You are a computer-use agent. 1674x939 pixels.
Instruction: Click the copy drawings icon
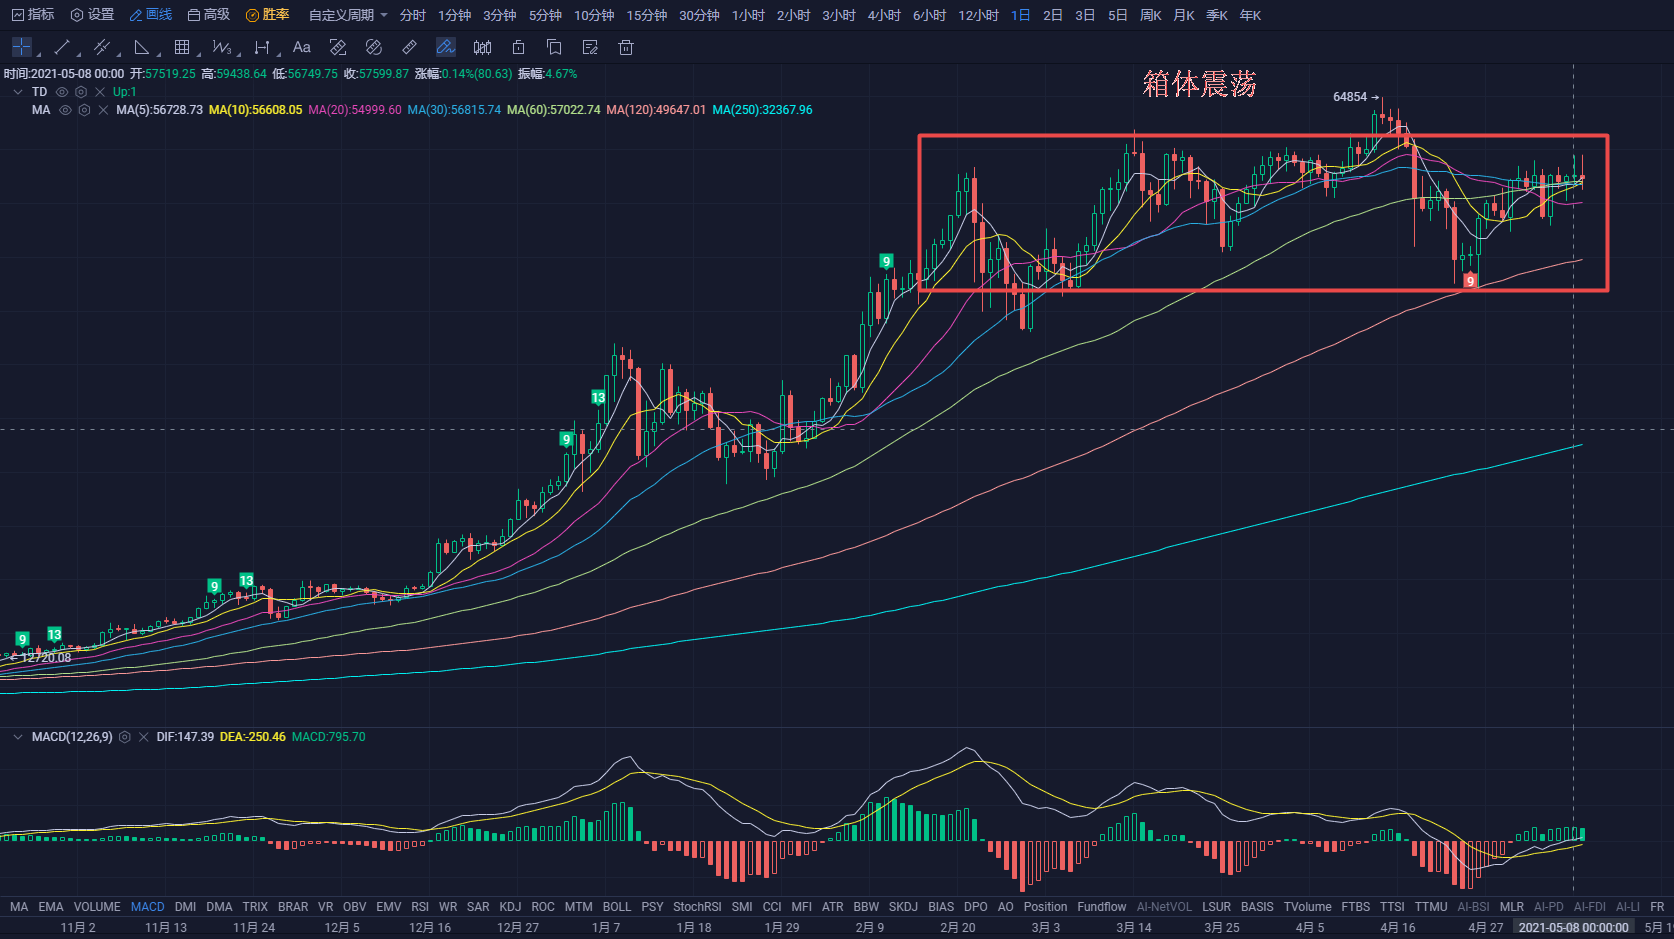coord(554,47)
